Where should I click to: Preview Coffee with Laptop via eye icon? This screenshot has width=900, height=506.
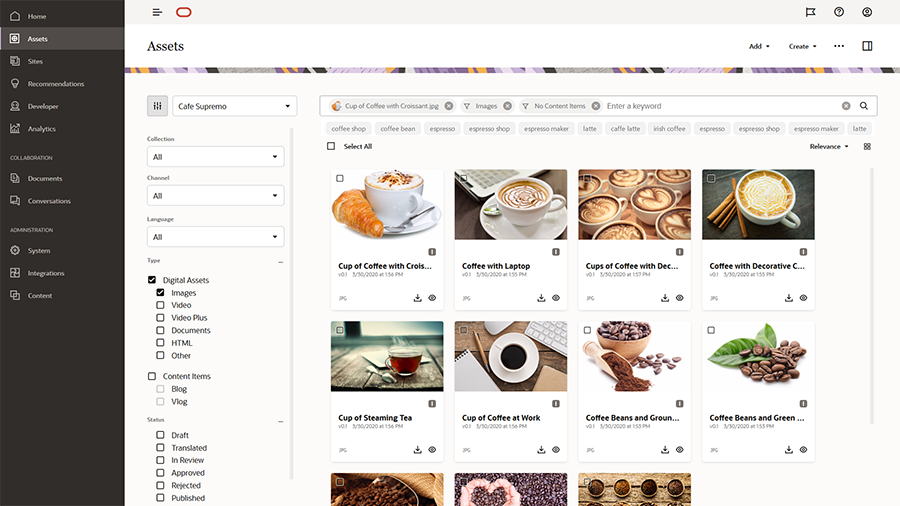(x=556, y=298)
